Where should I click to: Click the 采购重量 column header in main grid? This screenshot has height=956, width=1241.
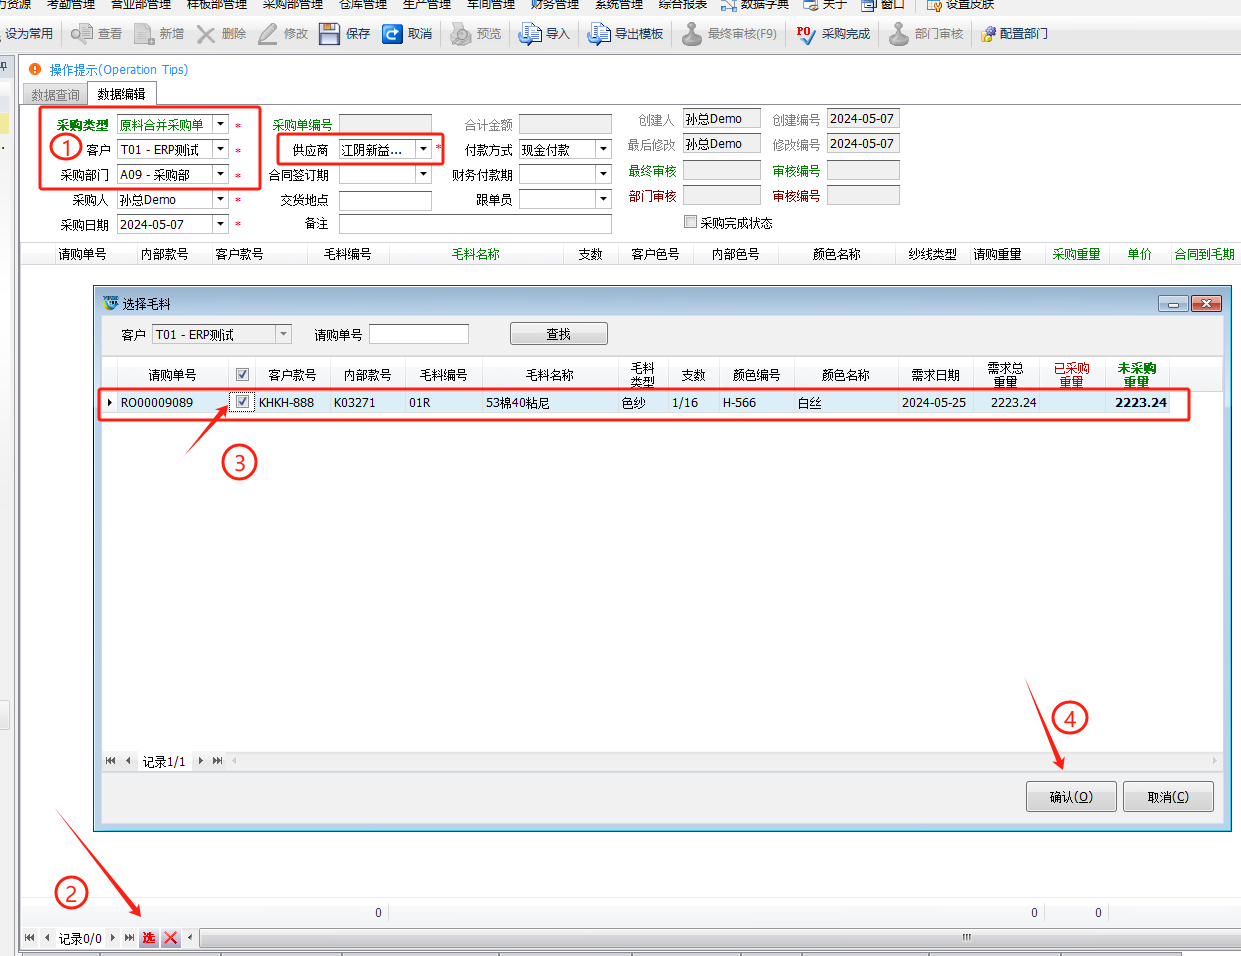[x=1076, y=254]
